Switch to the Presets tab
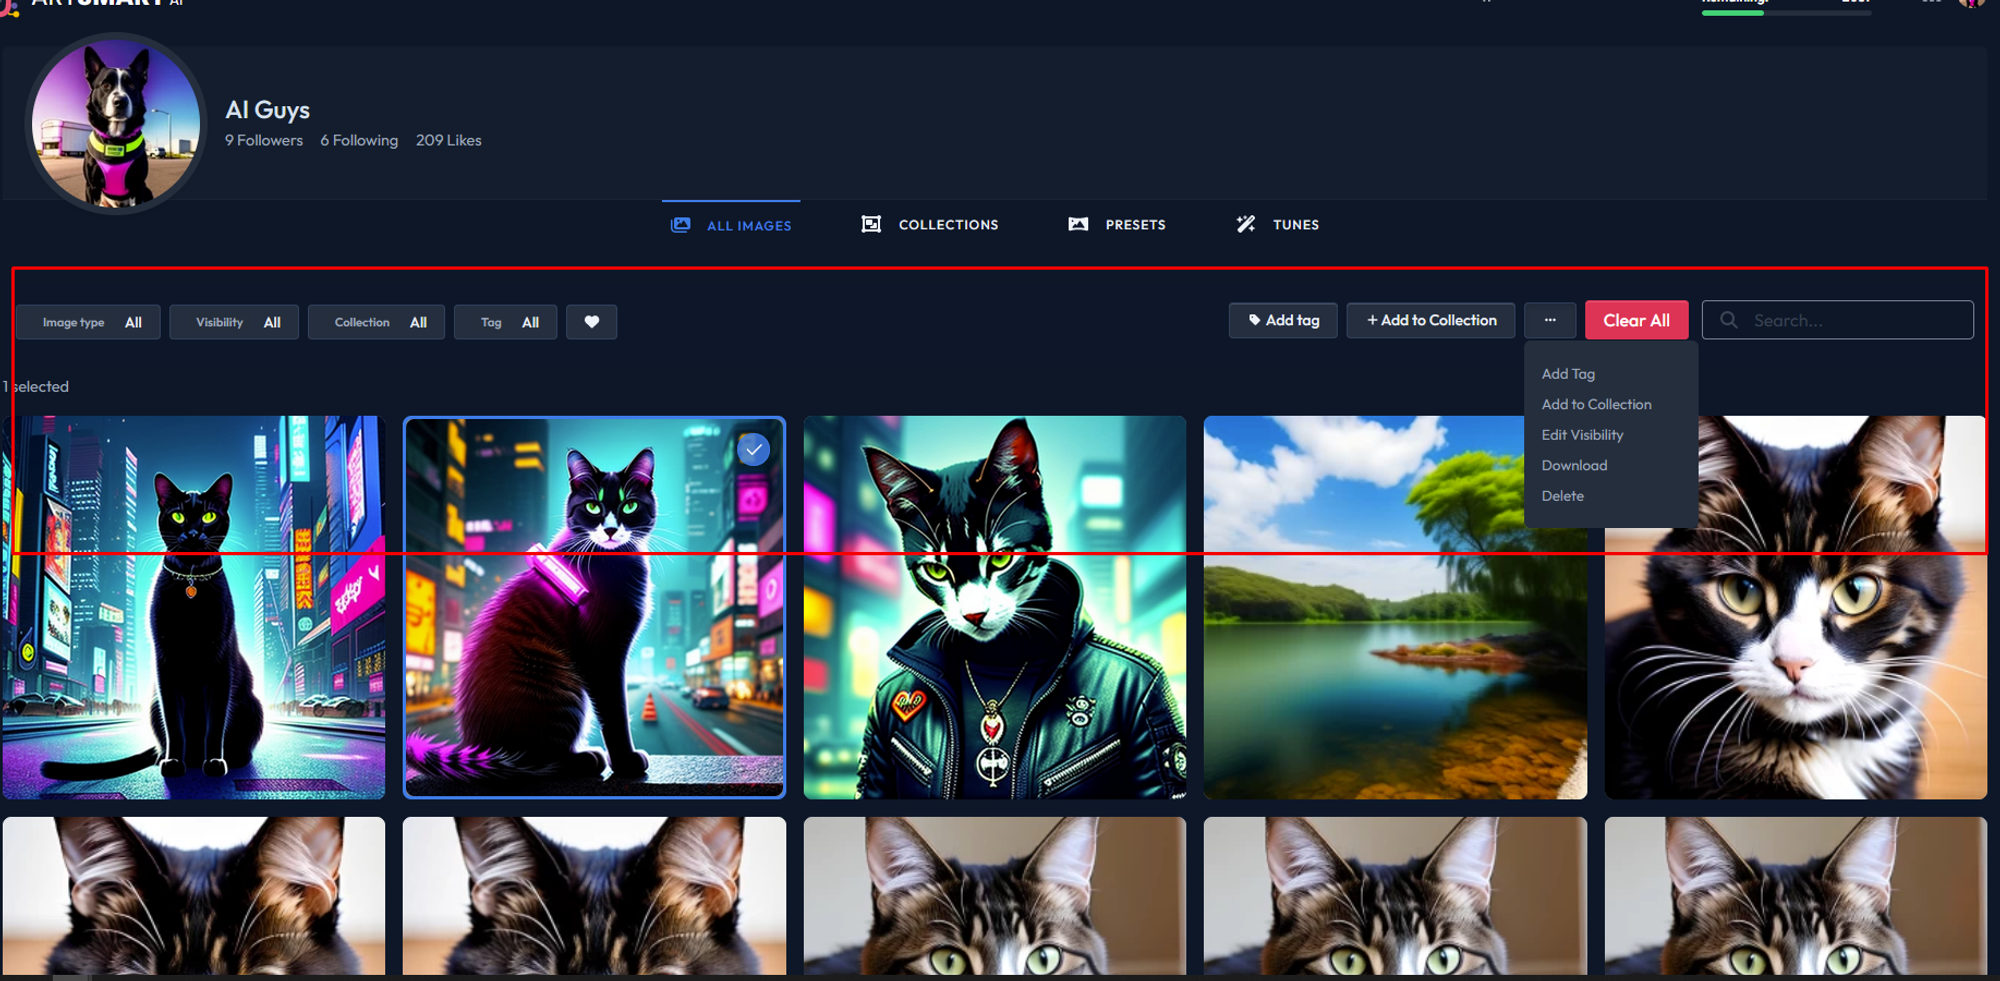 (1117, 224)
